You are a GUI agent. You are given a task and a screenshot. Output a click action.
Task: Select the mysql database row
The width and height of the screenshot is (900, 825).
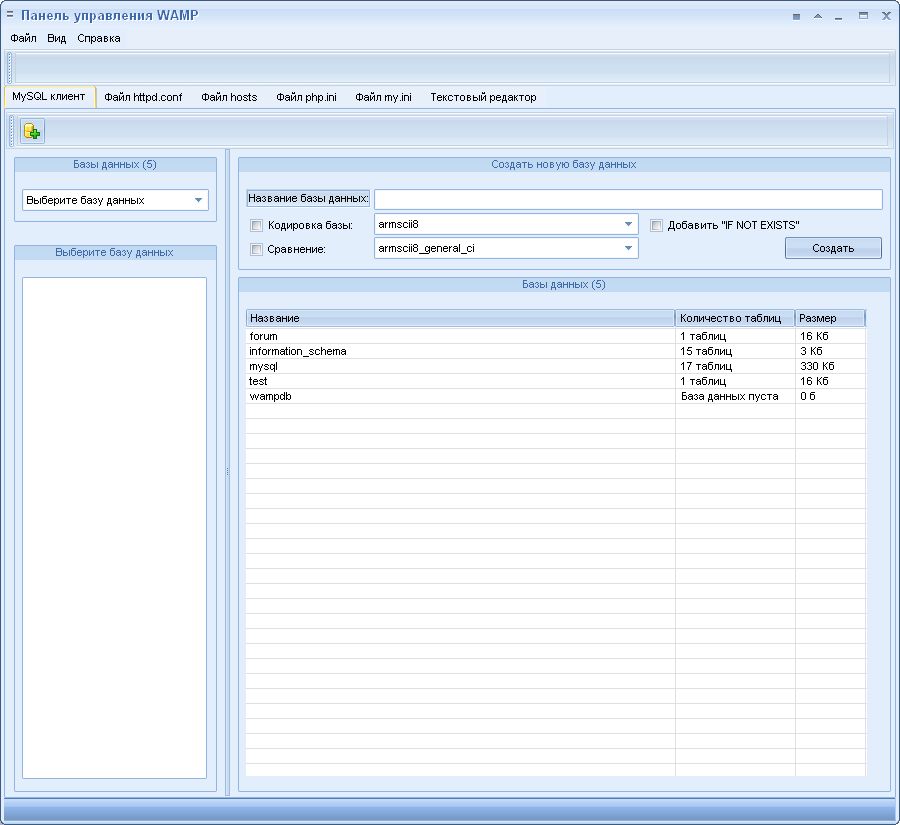pyautogui.click(x=556, y=366)
